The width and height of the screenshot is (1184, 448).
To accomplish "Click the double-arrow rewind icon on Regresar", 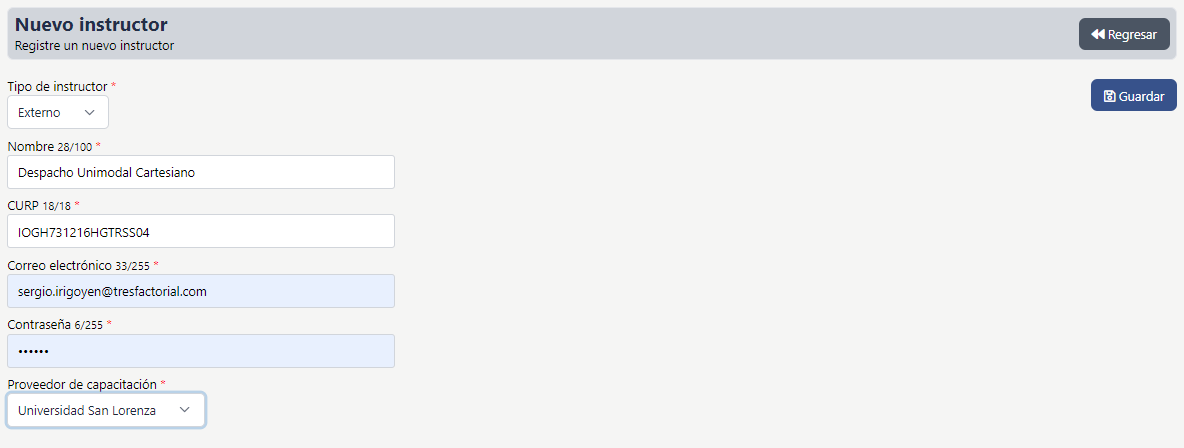I will 1097,34.
